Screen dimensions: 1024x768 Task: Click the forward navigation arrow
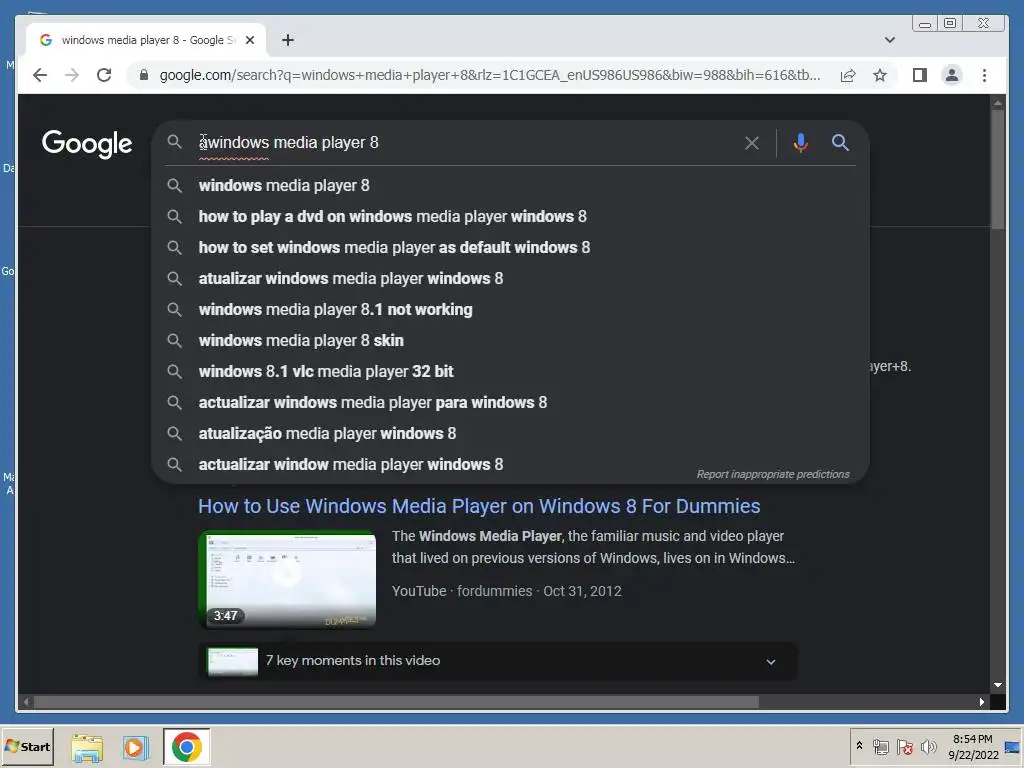(72, 75)
